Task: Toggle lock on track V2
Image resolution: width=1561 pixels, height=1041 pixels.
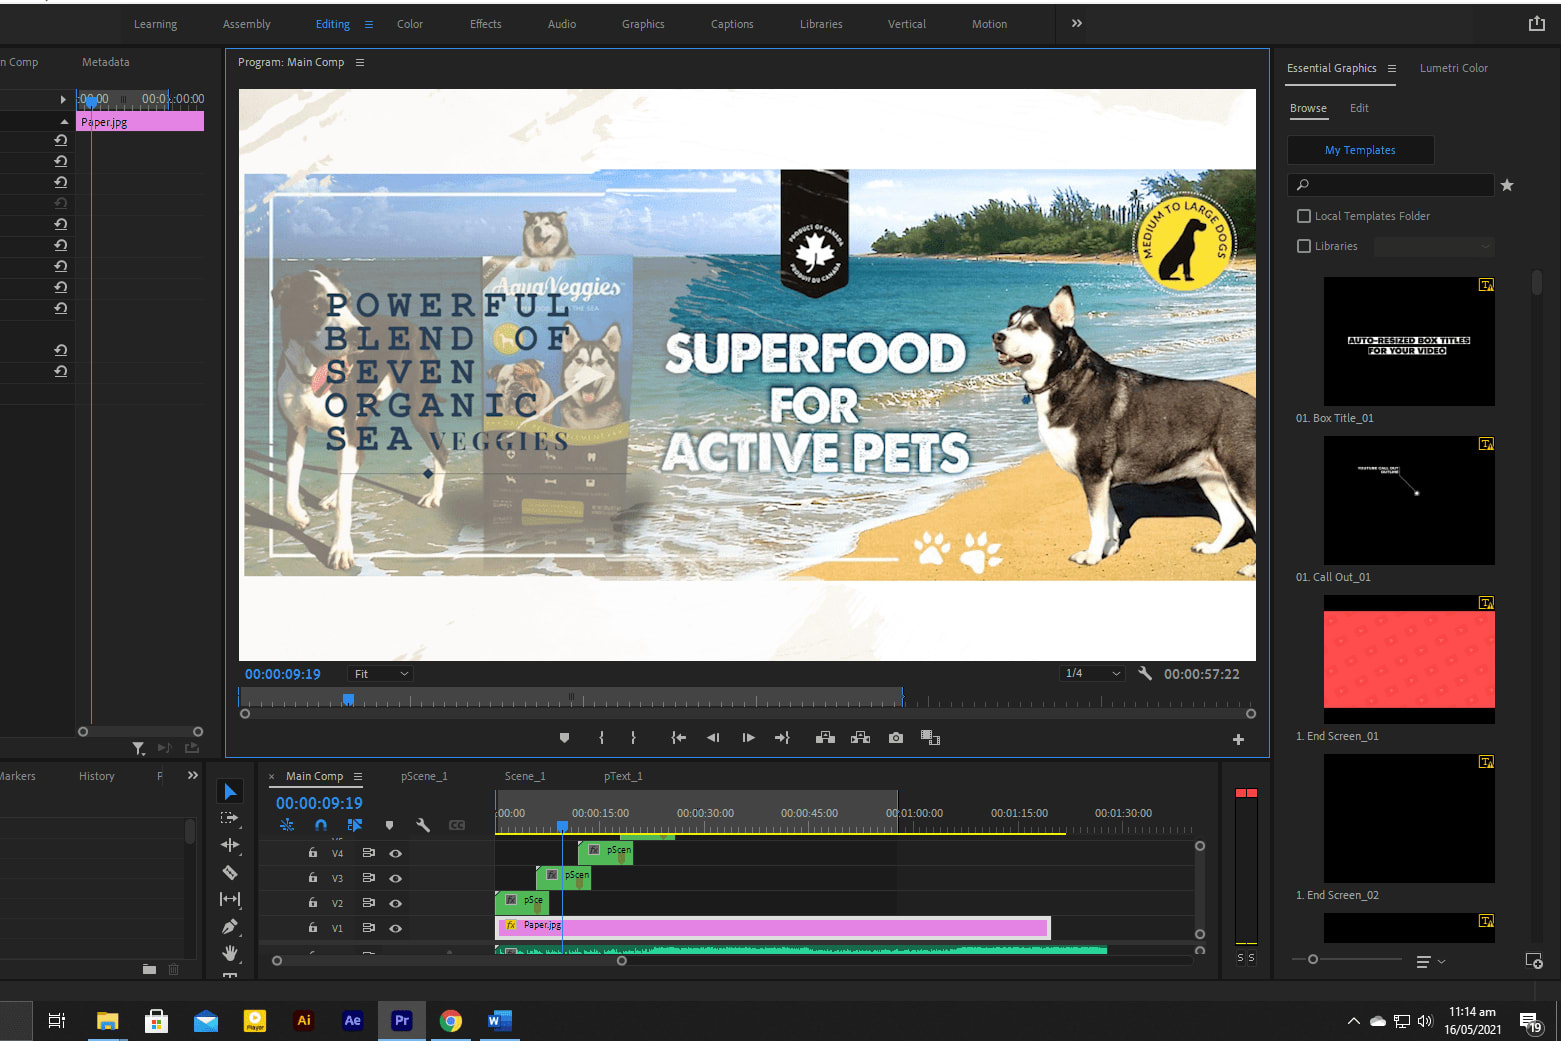Action: point(313,902)
